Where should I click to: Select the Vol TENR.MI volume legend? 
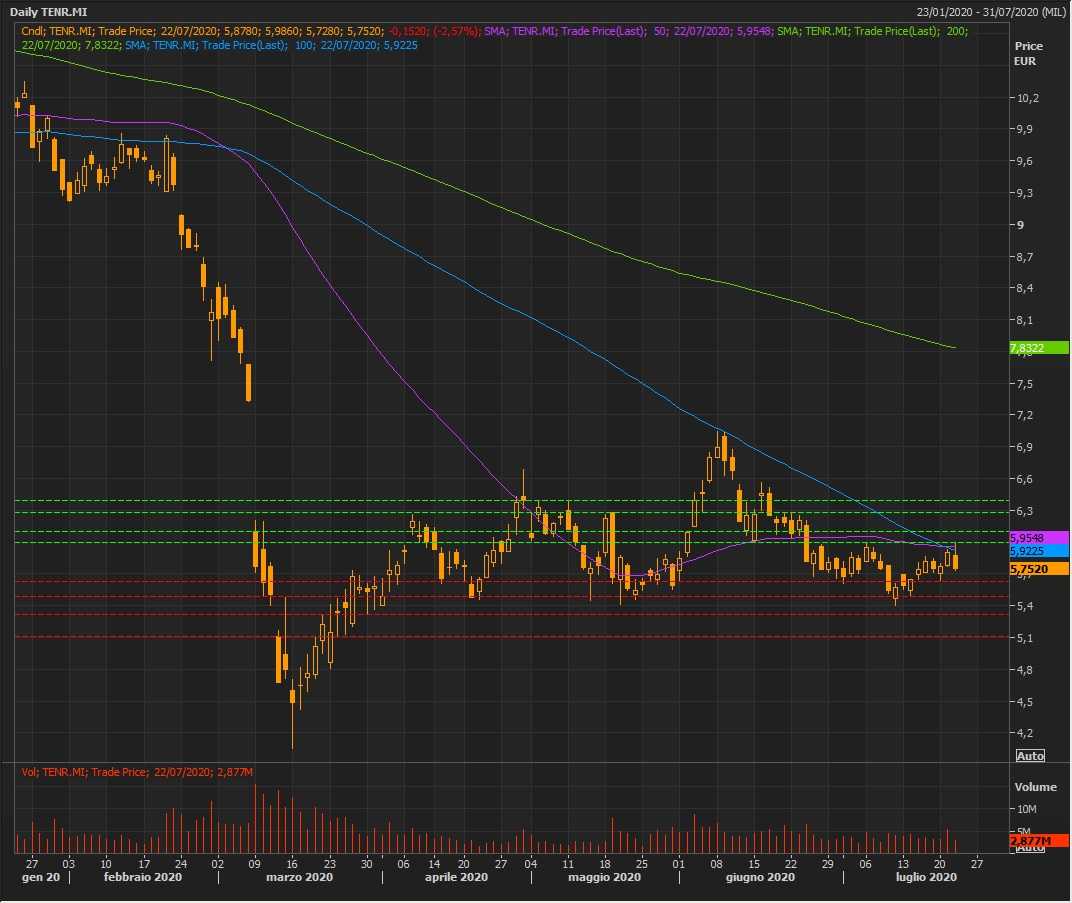tap(137, 772)
